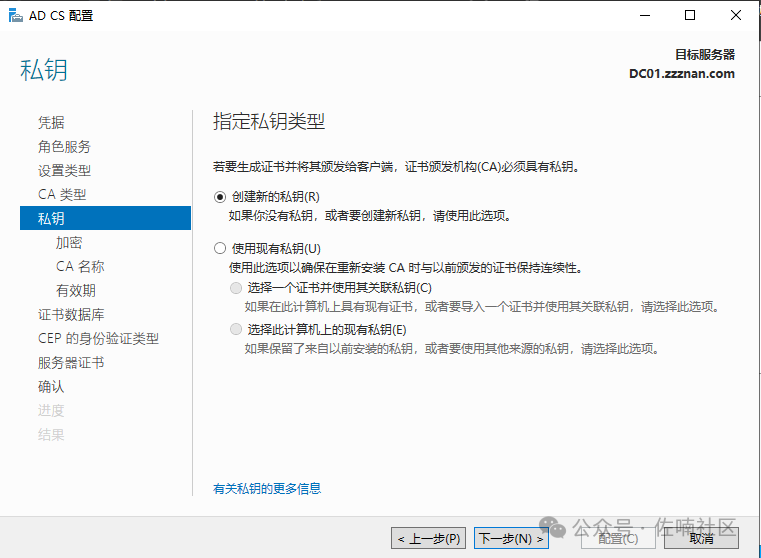
Task: Go to the 角色服务 sidebar step
Action: coord(64,147)
